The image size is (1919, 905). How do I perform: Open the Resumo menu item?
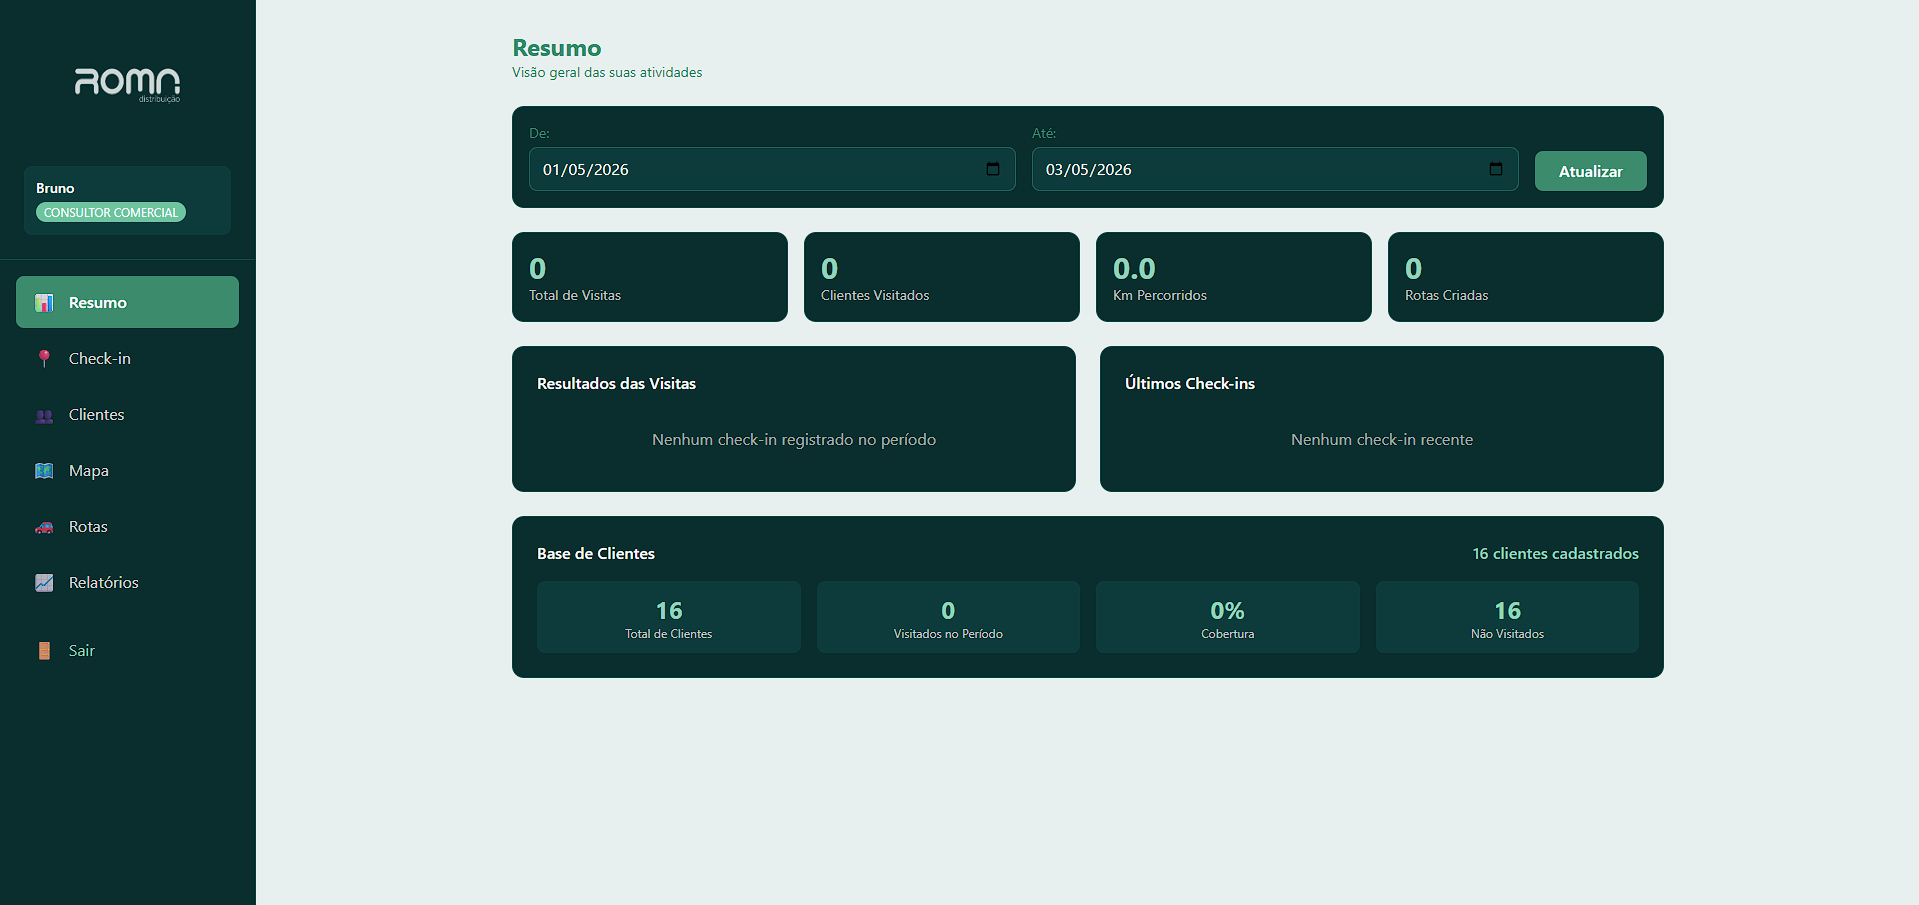tap(127, 302)
